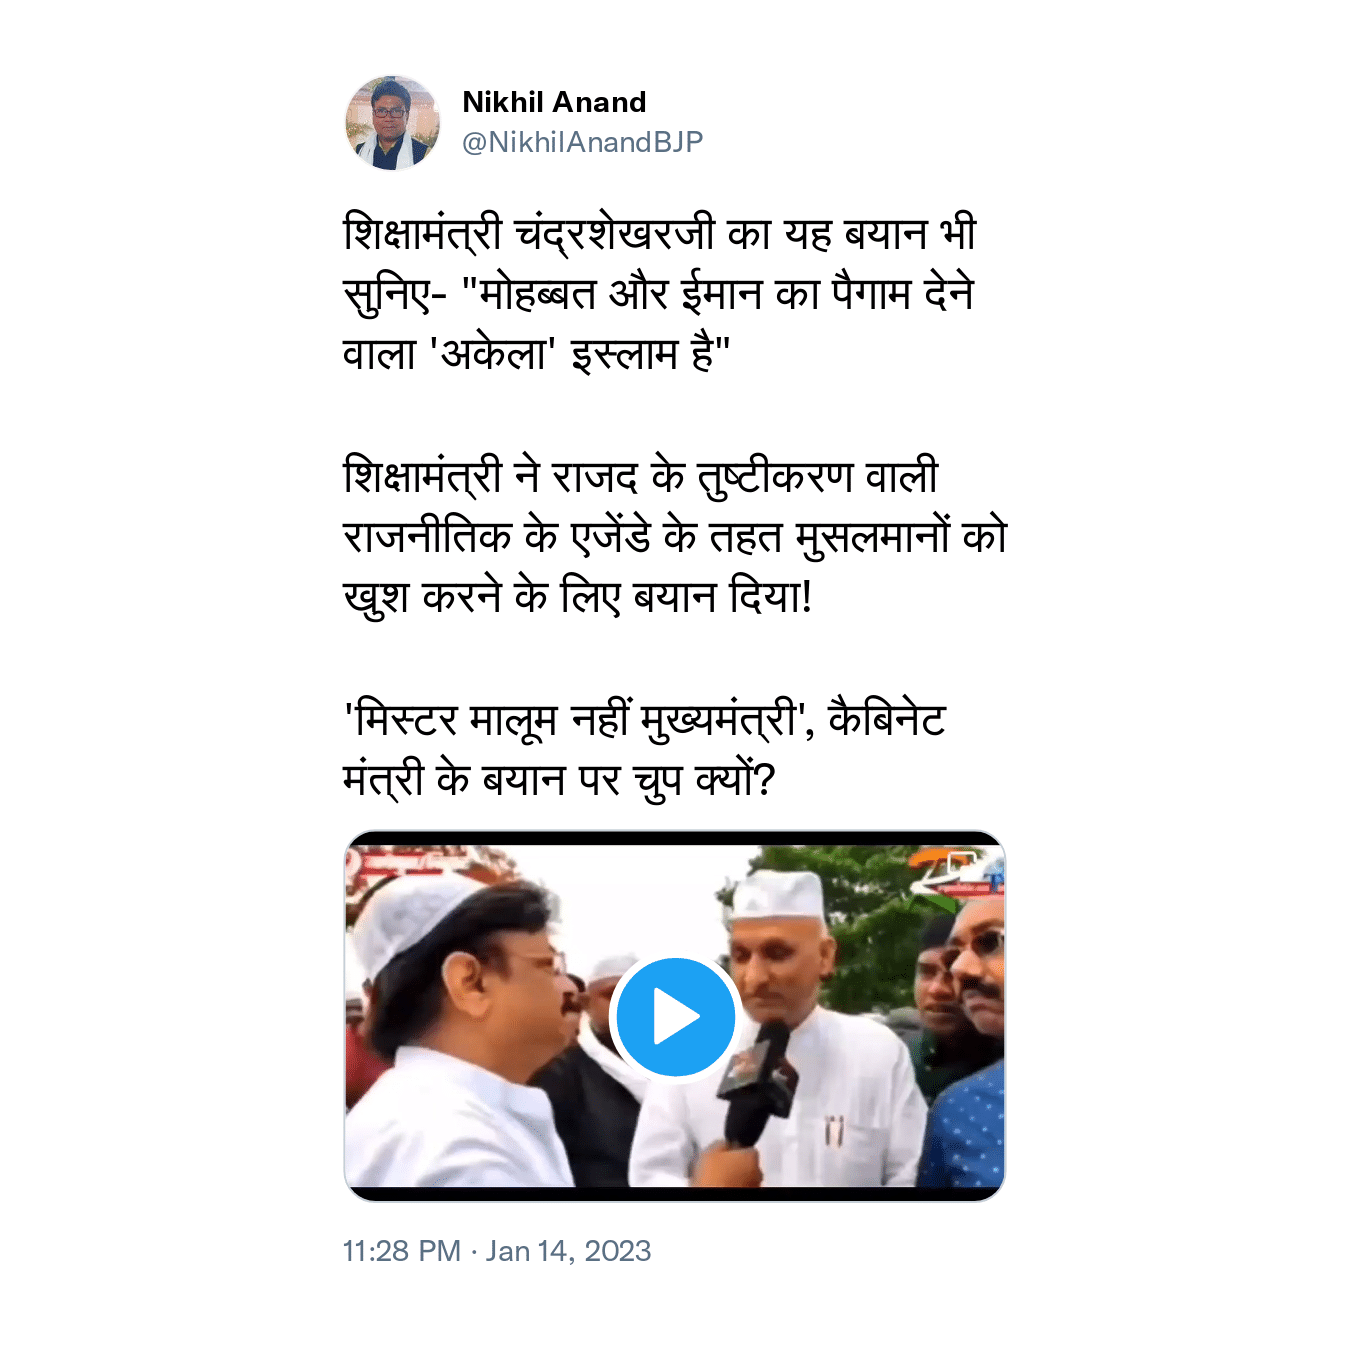Click the Jan 14, 2023 date
The image size is (1350, 1350).
(x=568, y=1251)
